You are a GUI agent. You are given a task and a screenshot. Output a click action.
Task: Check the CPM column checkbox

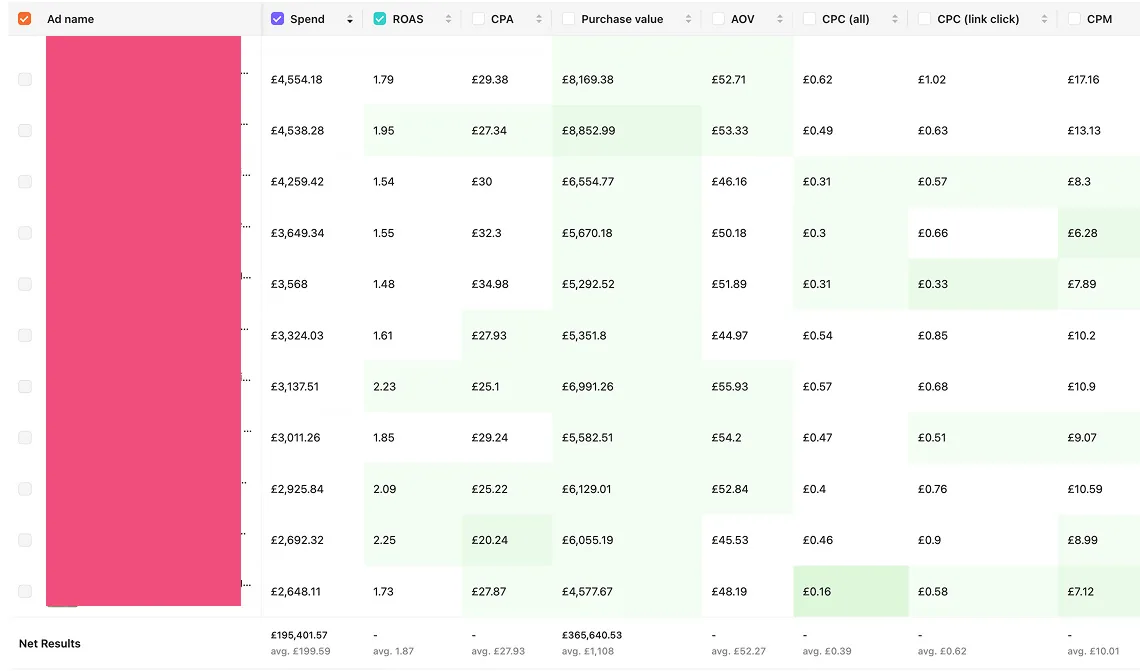1074,19
